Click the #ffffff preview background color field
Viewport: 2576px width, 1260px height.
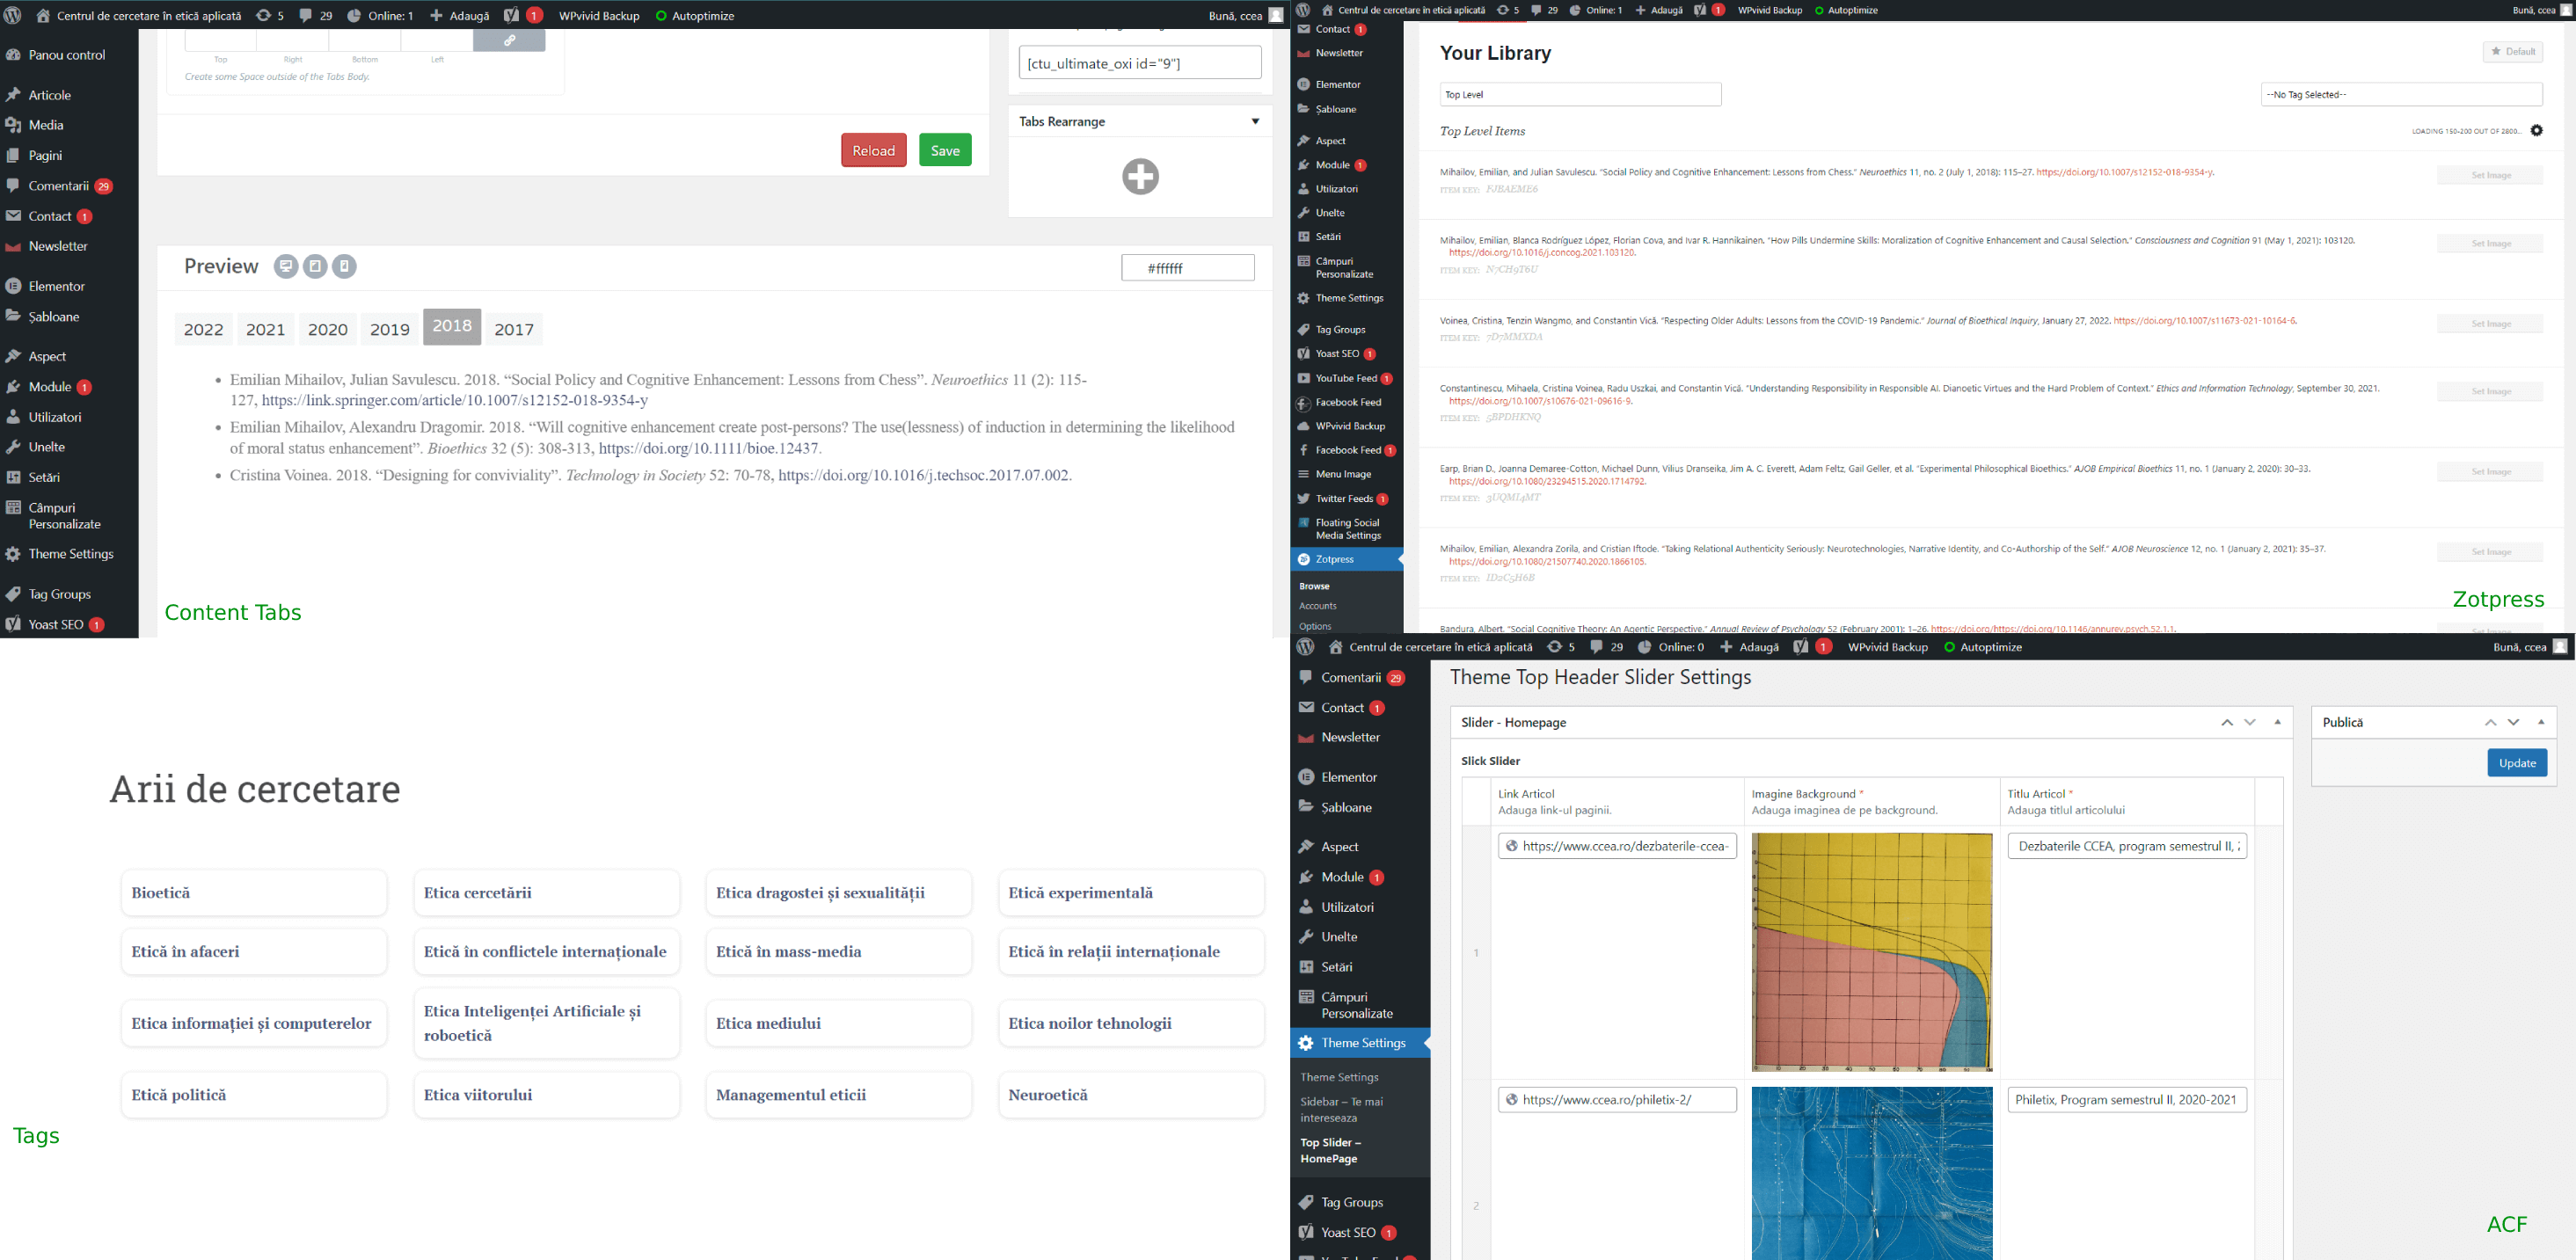(x=1187, y=267)
